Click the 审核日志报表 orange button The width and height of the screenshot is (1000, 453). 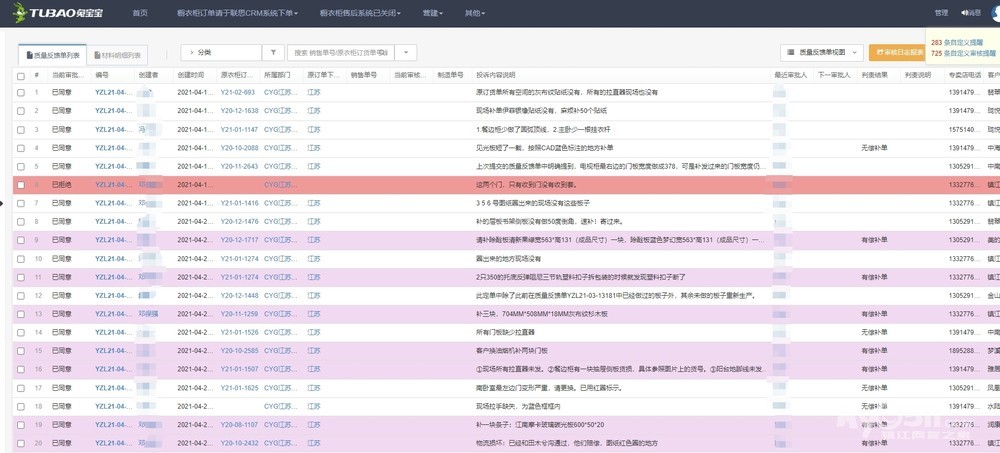pos(900,52)
